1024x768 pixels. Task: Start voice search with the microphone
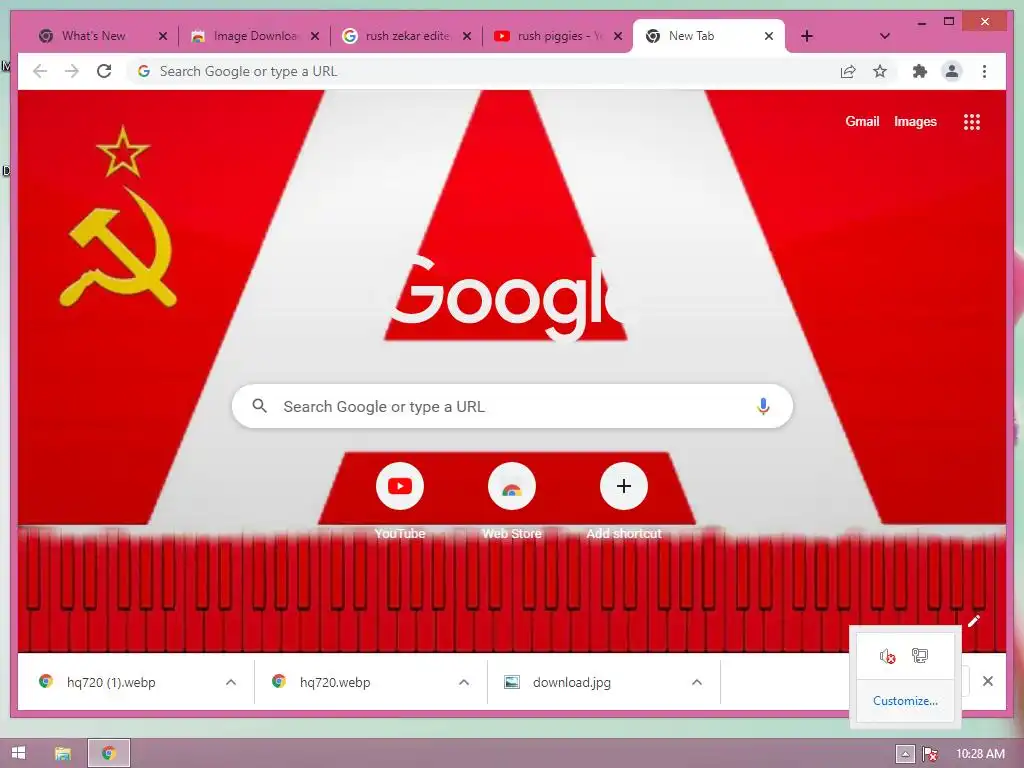(x=763, y=406)
